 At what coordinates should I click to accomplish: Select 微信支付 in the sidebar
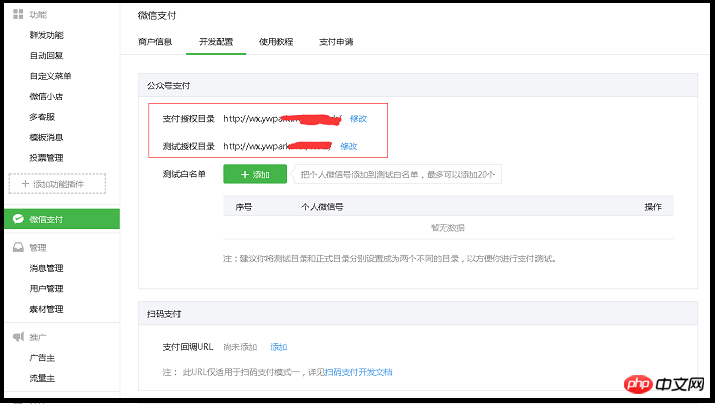pos(62,219)
